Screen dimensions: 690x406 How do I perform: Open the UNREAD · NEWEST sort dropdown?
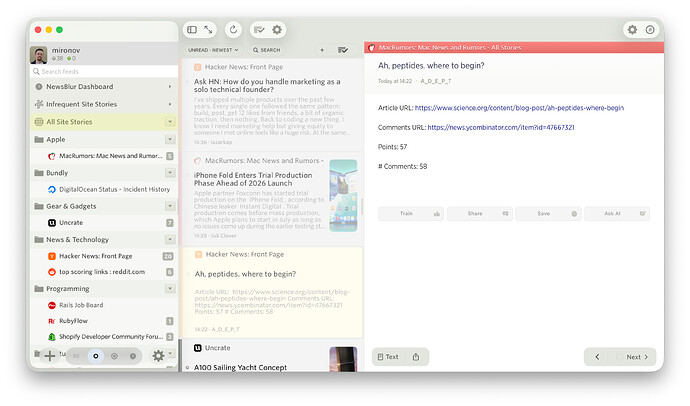(x=213, y=50)
